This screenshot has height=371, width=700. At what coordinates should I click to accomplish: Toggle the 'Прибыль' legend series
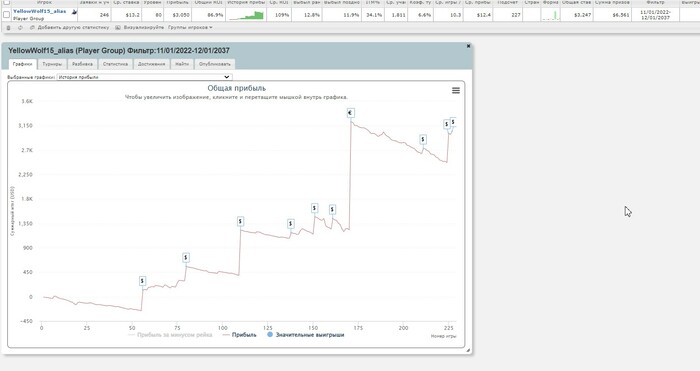(x=239, y=335)
